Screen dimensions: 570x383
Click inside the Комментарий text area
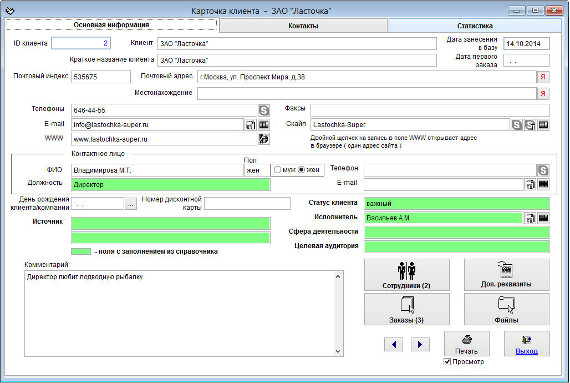(x=179, y=313)
